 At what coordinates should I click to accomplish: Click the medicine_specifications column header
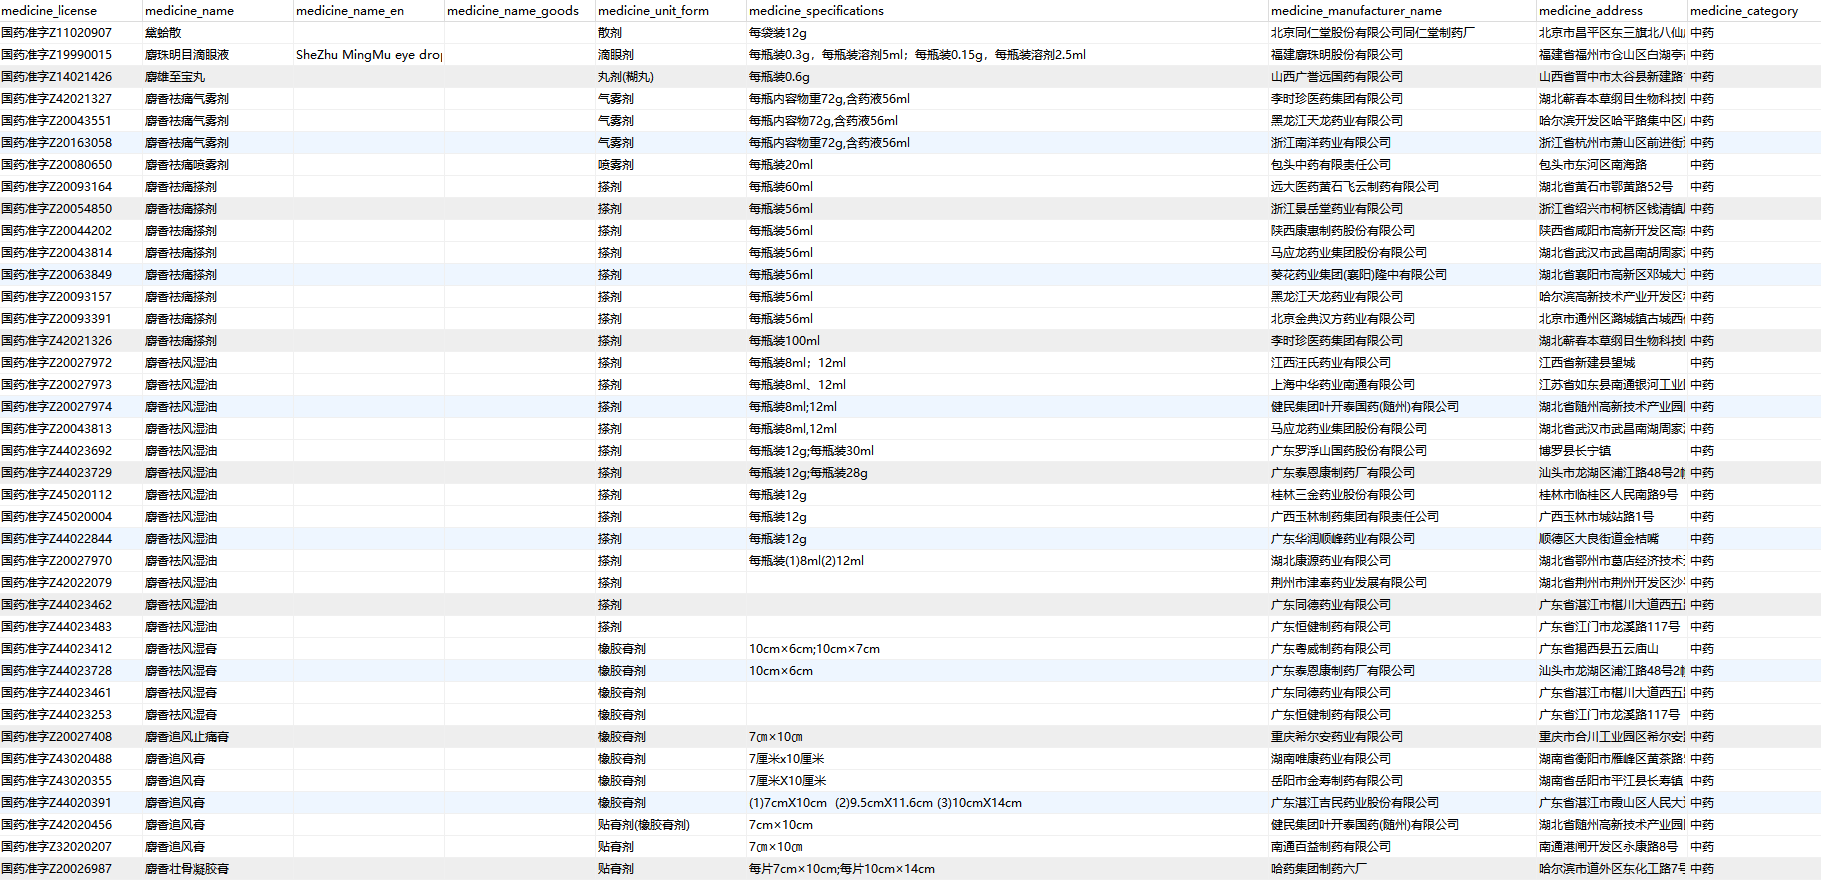point(816,11)
